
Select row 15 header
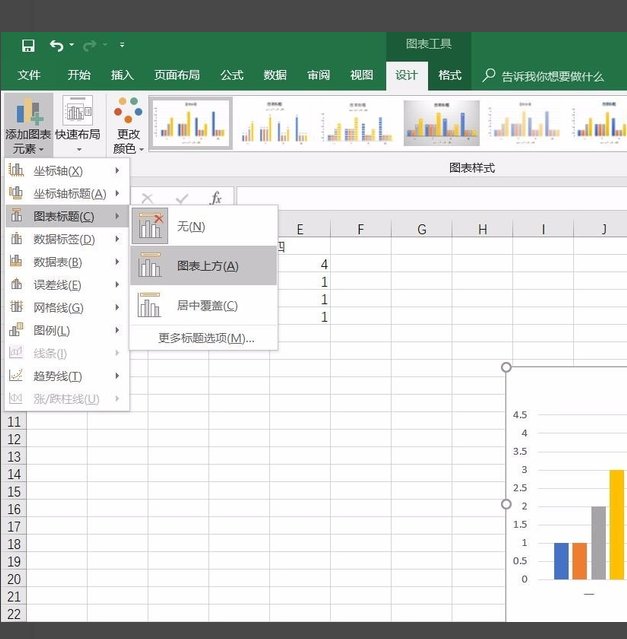(x=14, y=491)
